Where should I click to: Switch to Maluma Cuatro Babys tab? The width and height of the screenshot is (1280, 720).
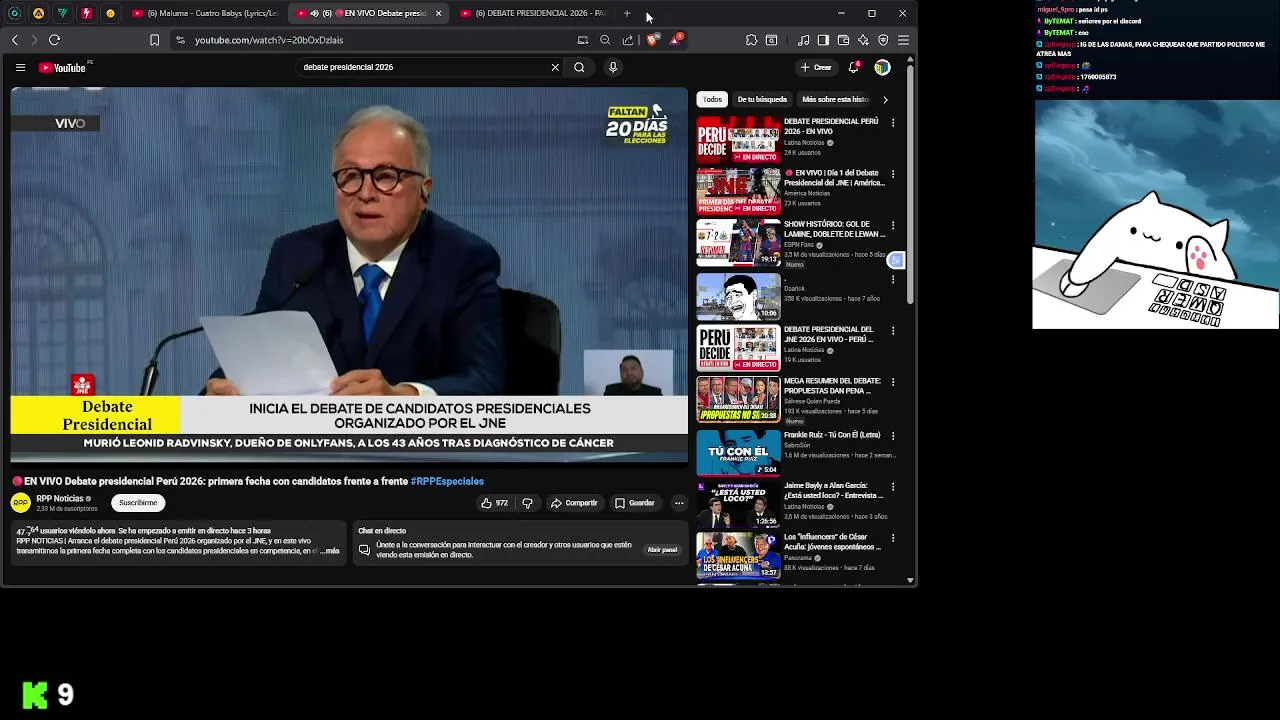coord(204,13)
